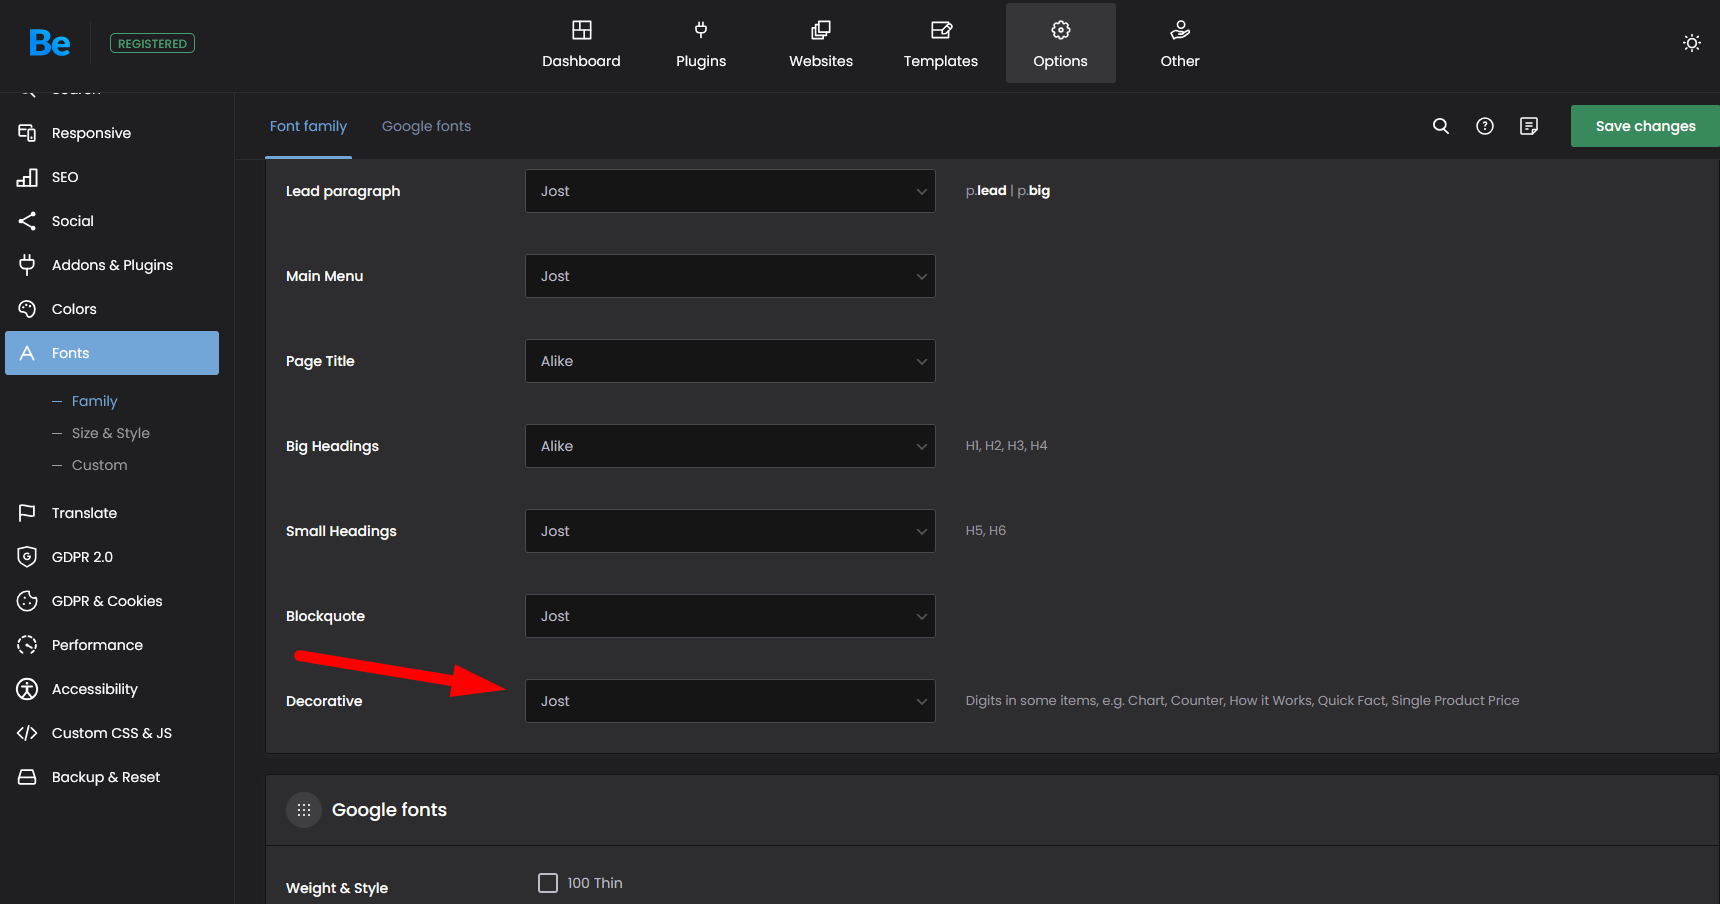Open the help question mark icon

pos(1484,126)
